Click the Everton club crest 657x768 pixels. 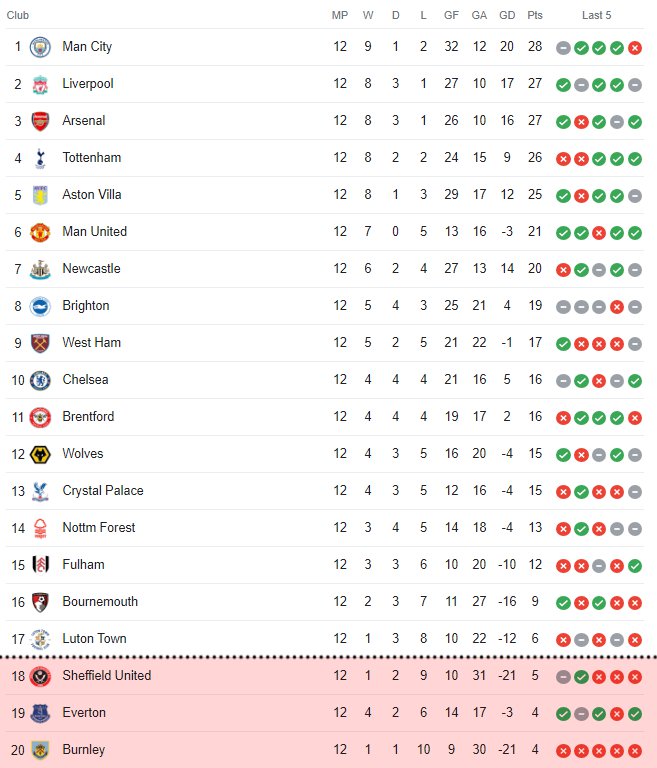click(40, 713)
